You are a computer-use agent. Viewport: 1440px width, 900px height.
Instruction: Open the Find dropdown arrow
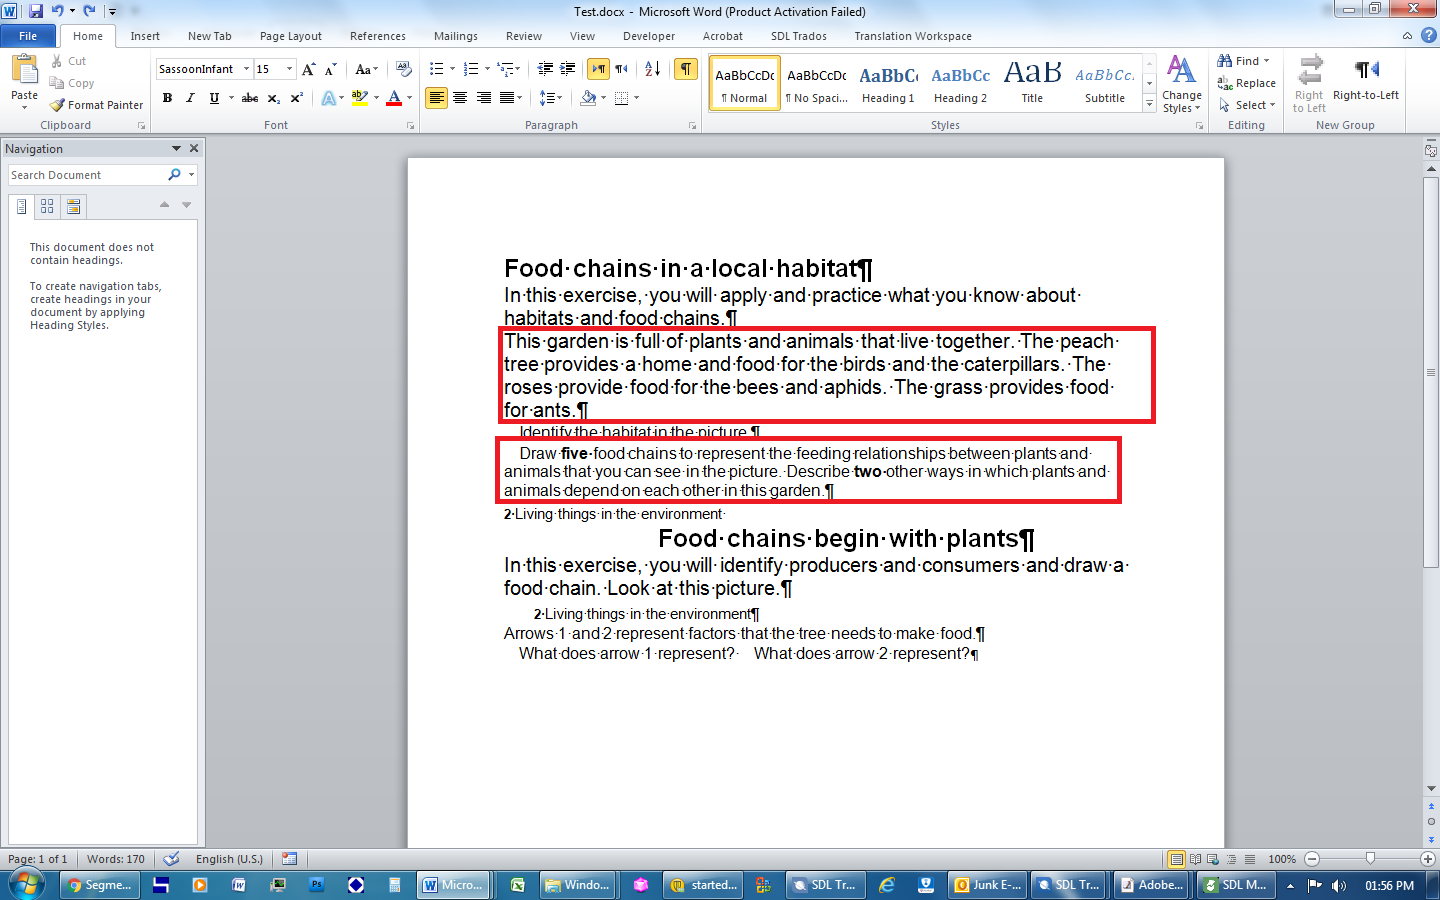[x=1267, y=61]
